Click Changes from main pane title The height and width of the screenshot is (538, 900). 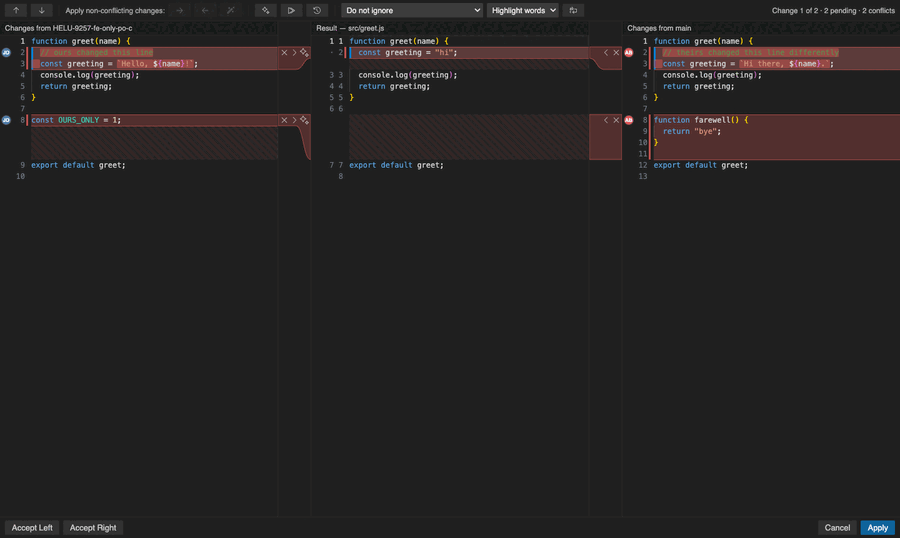pos(659,28)
